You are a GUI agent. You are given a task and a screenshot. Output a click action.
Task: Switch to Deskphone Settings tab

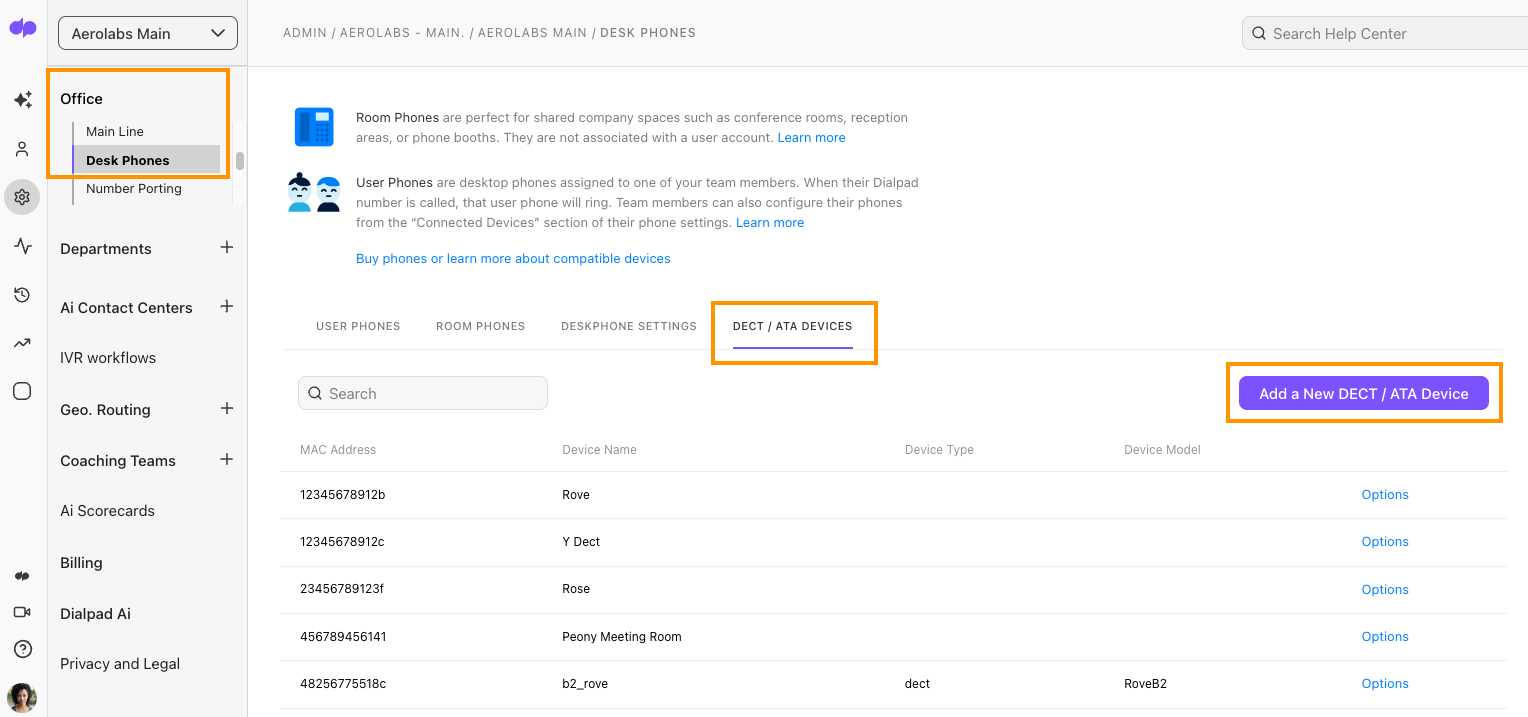coord(629,326)
